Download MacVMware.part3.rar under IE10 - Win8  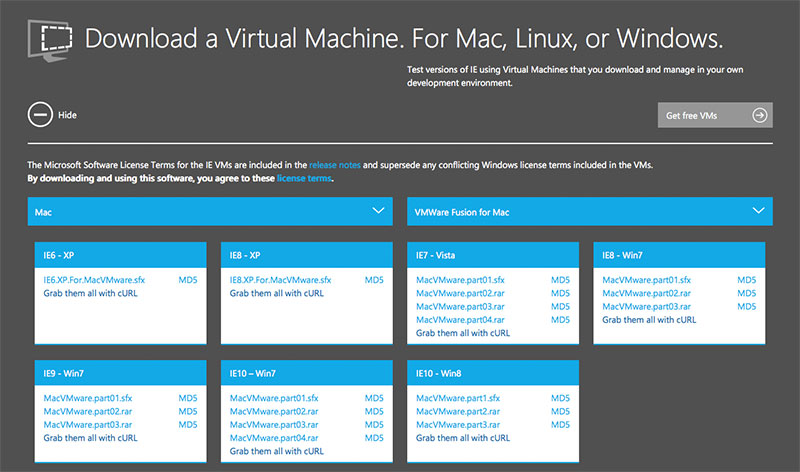[x=458, y=425]
